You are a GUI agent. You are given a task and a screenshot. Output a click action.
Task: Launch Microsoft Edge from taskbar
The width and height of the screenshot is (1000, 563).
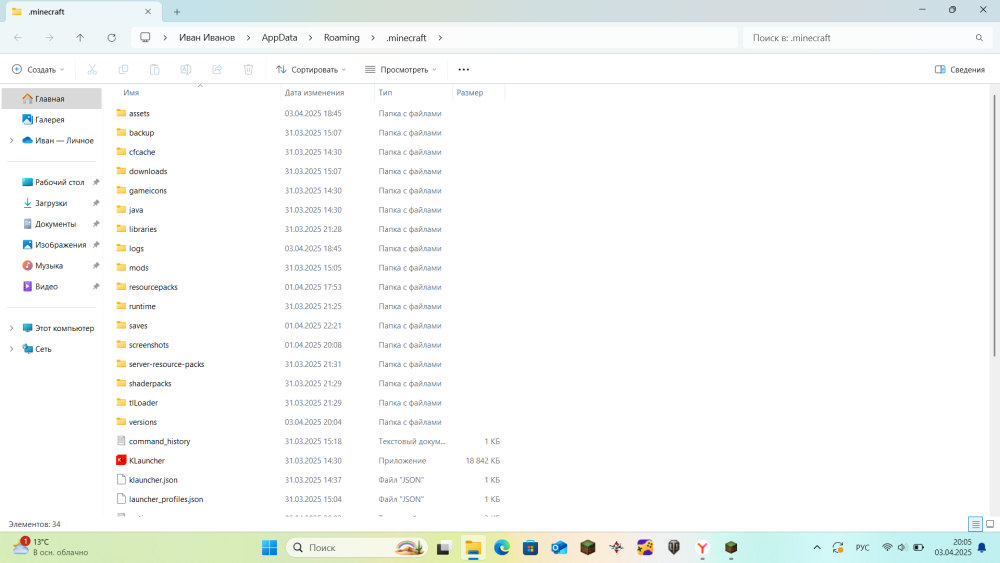pyautogui.click(x=502, y=548)
